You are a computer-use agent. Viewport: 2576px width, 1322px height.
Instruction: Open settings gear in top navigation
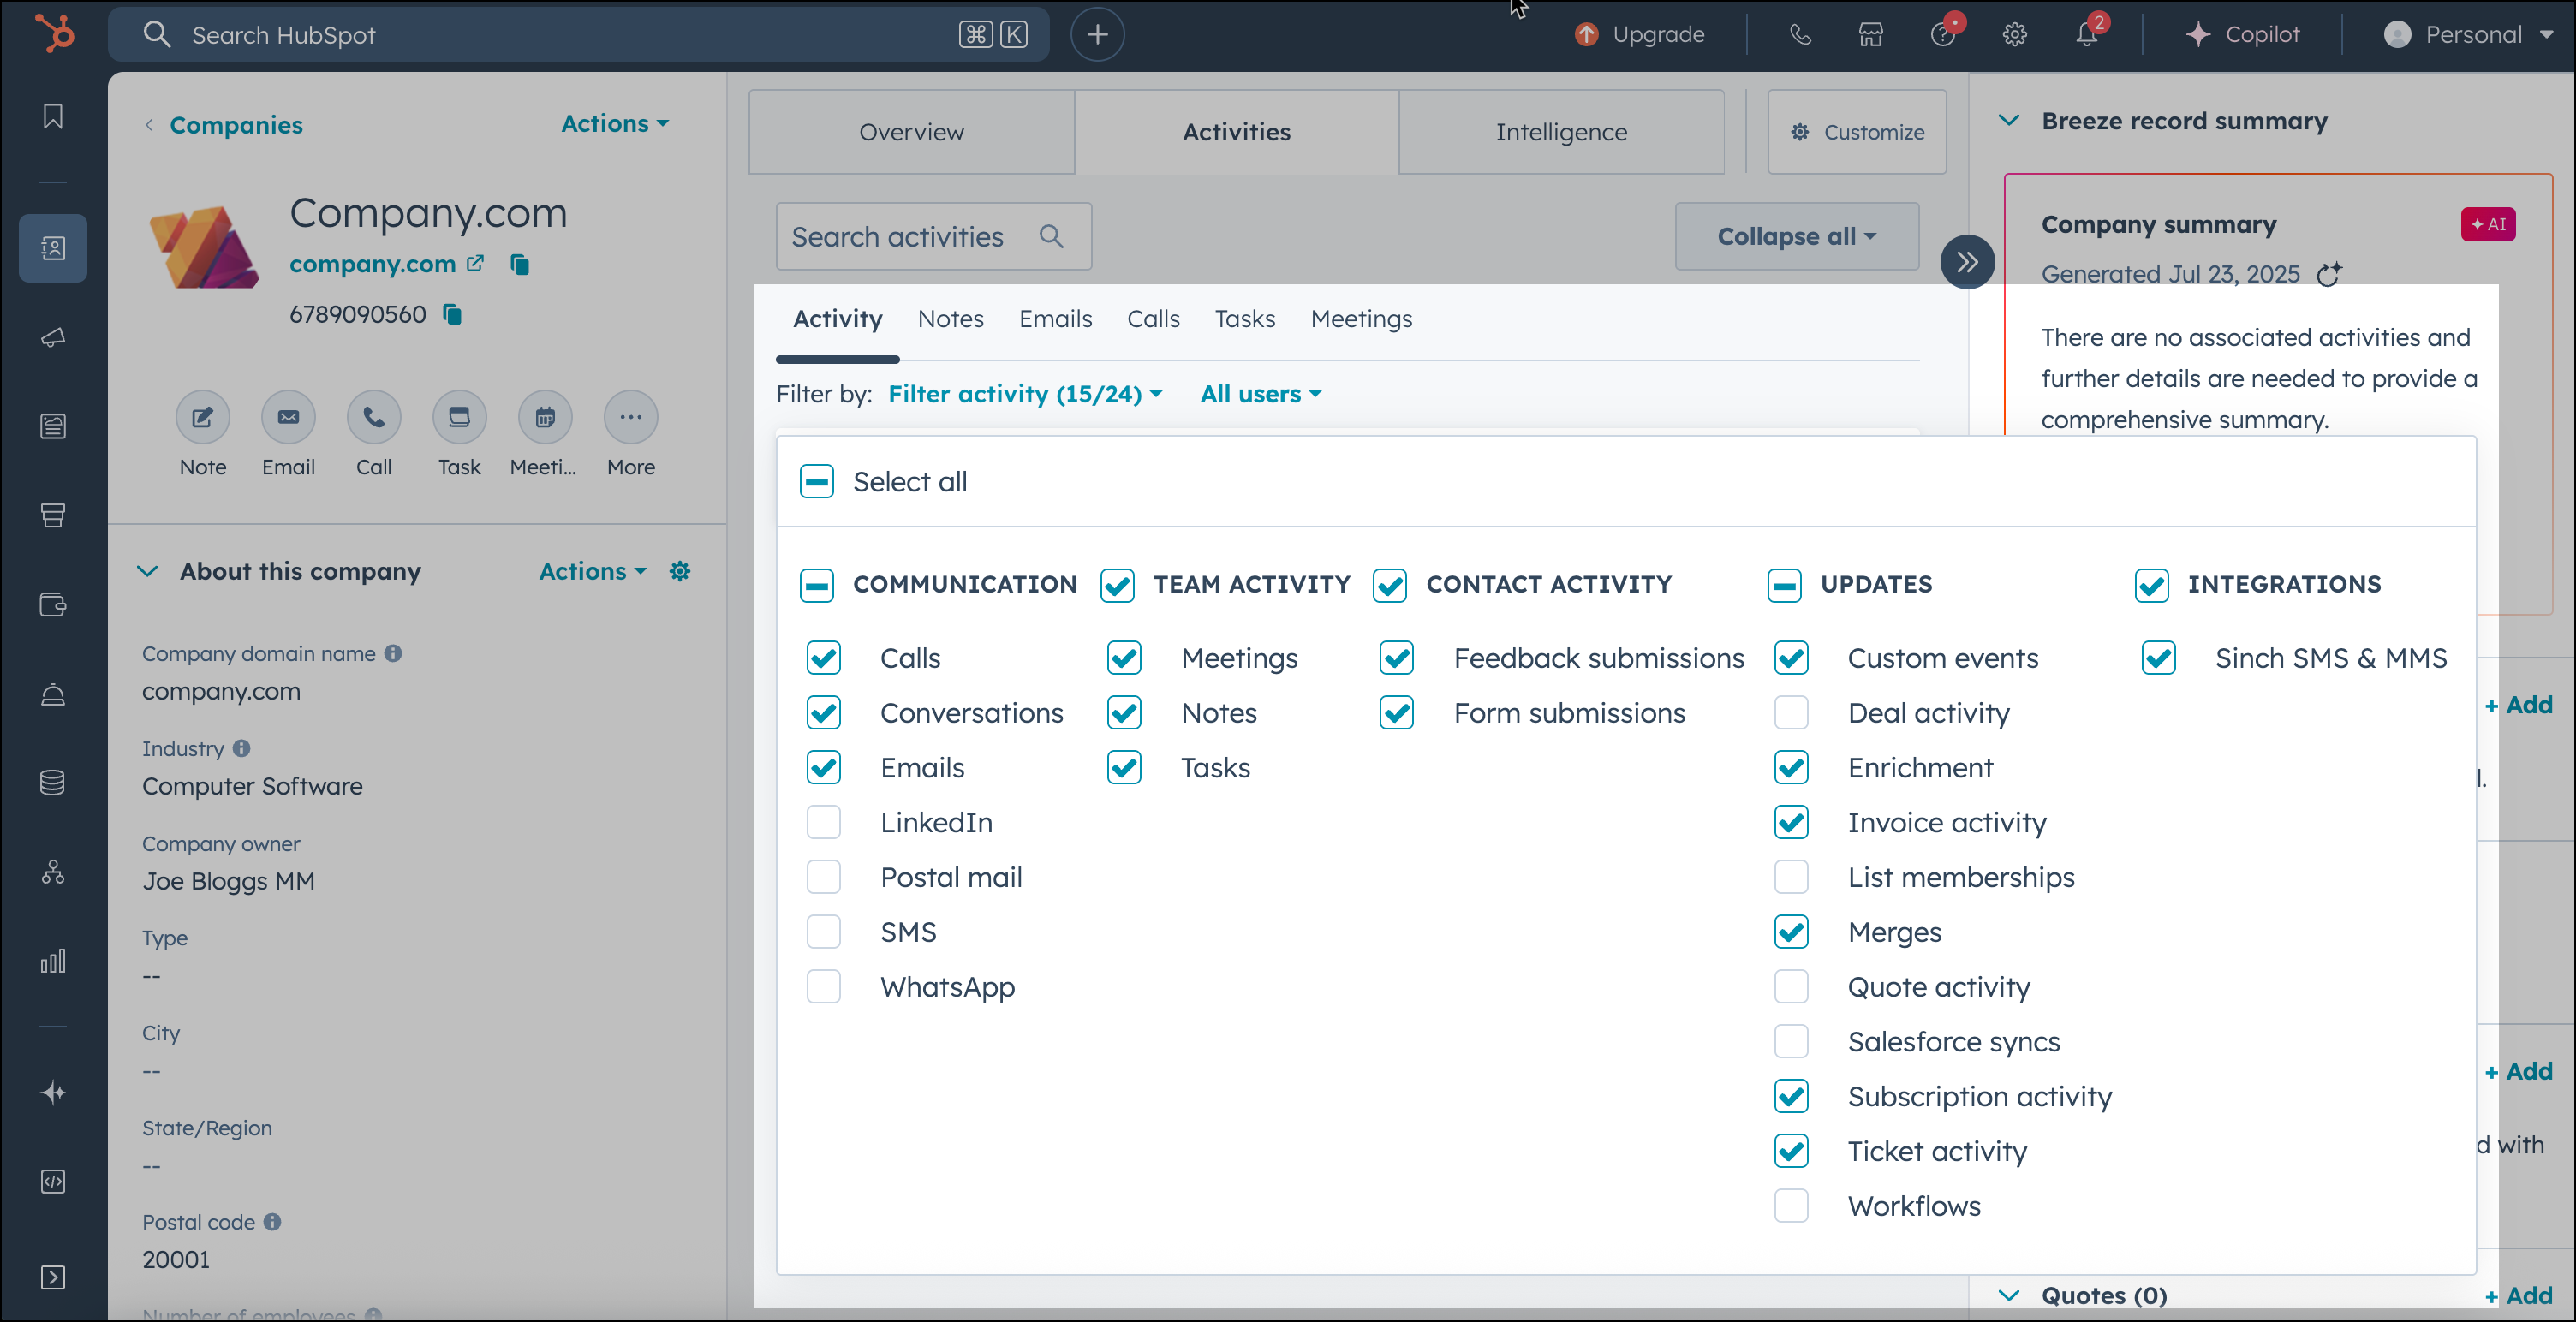[2014, 34]
